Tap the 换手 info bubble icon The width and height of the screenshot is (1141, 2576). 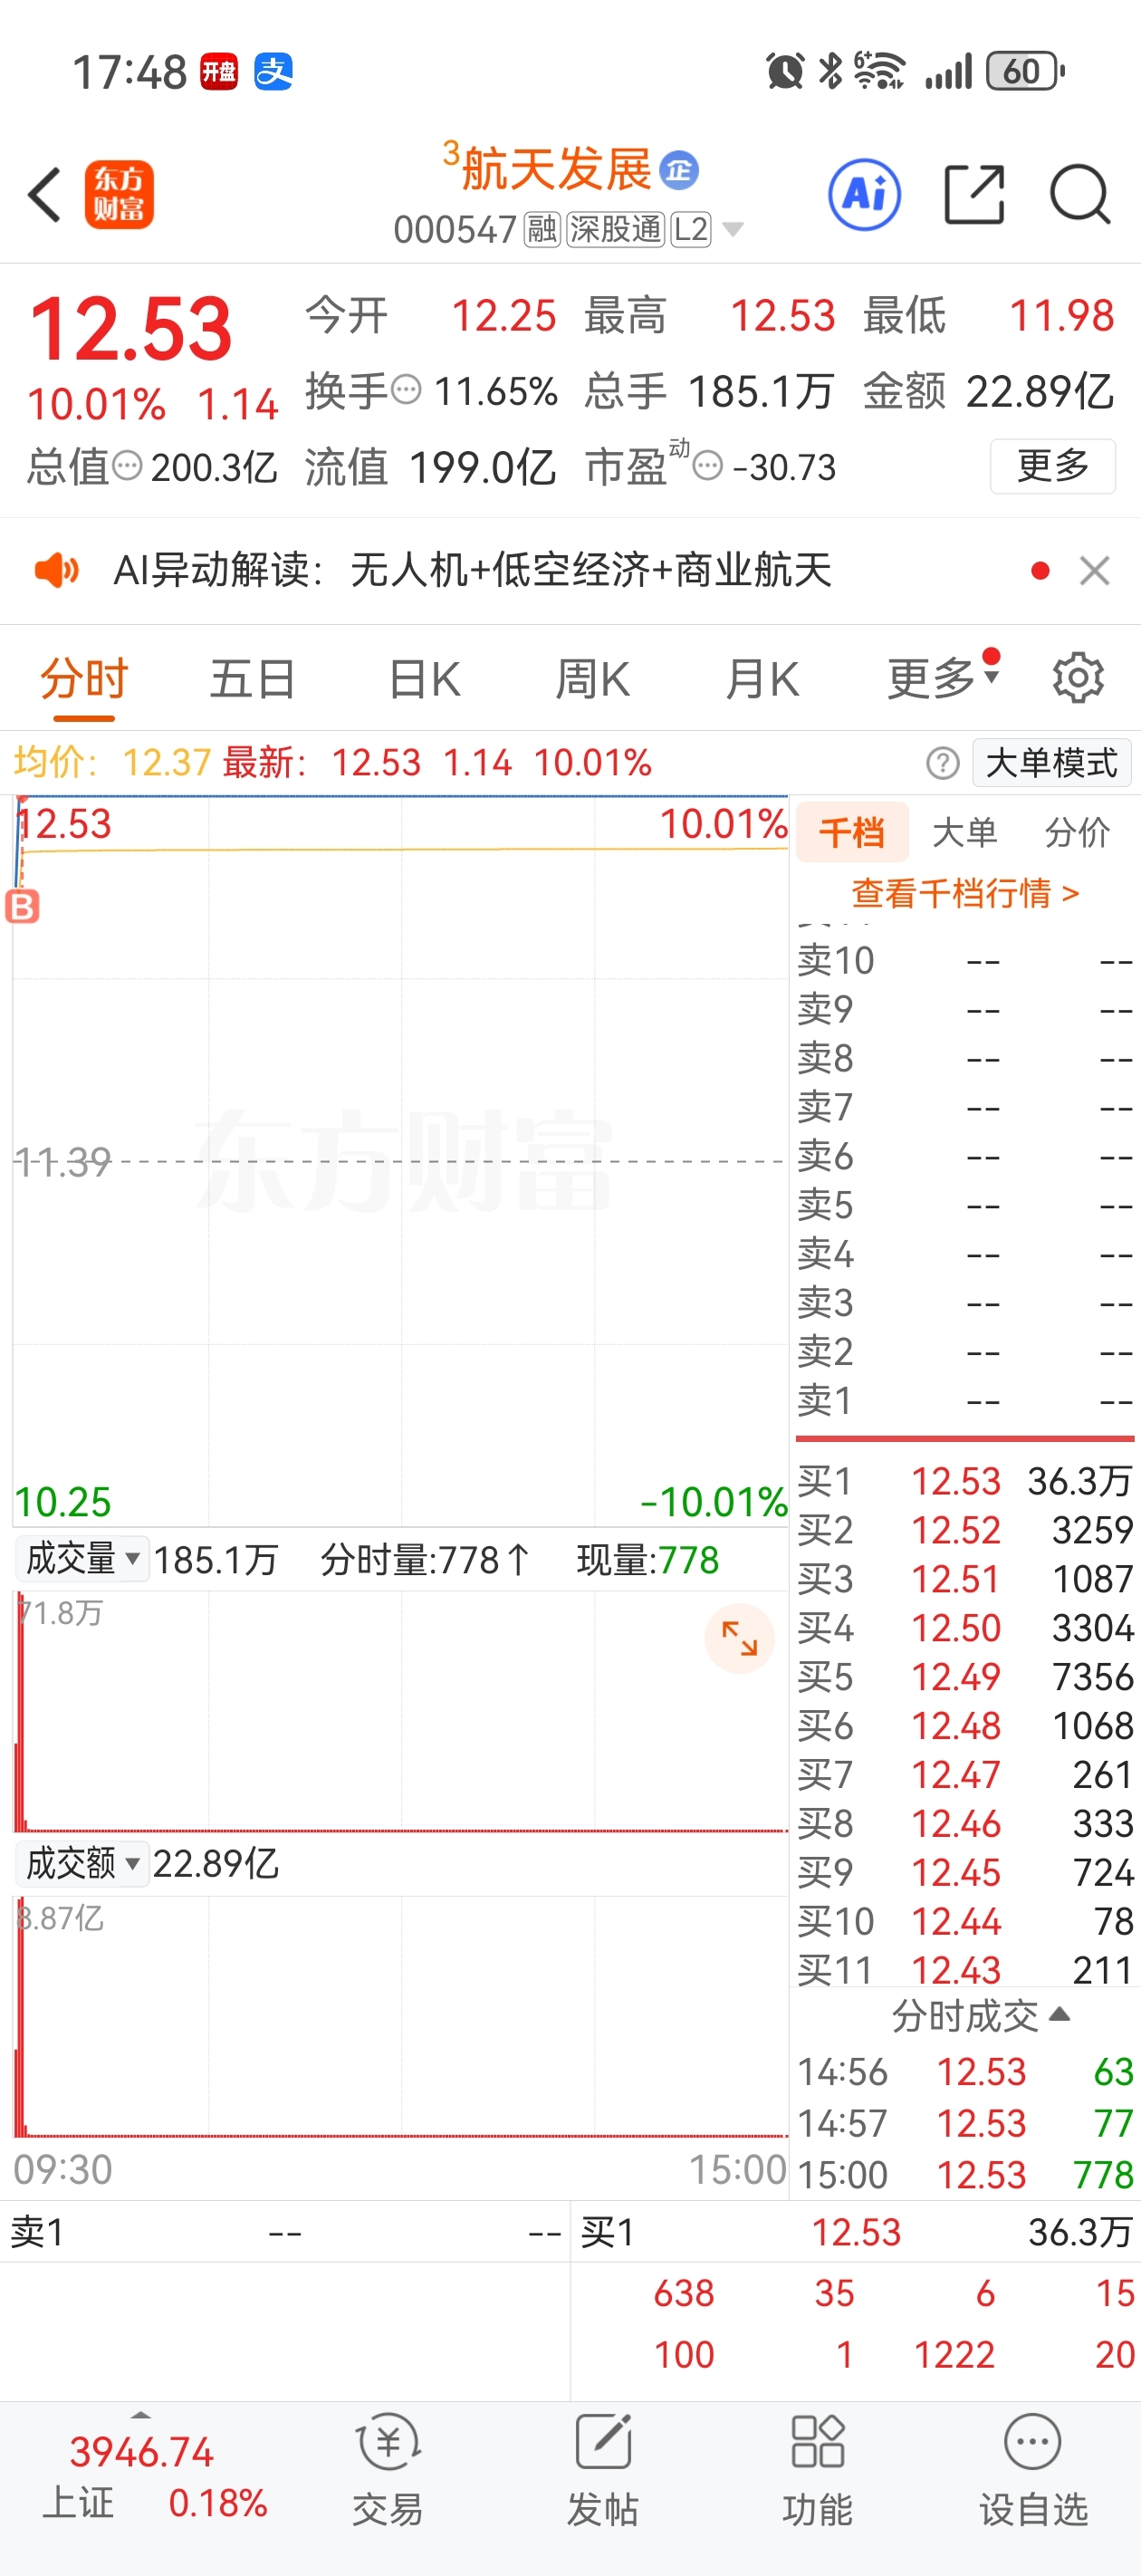(406, 389)
